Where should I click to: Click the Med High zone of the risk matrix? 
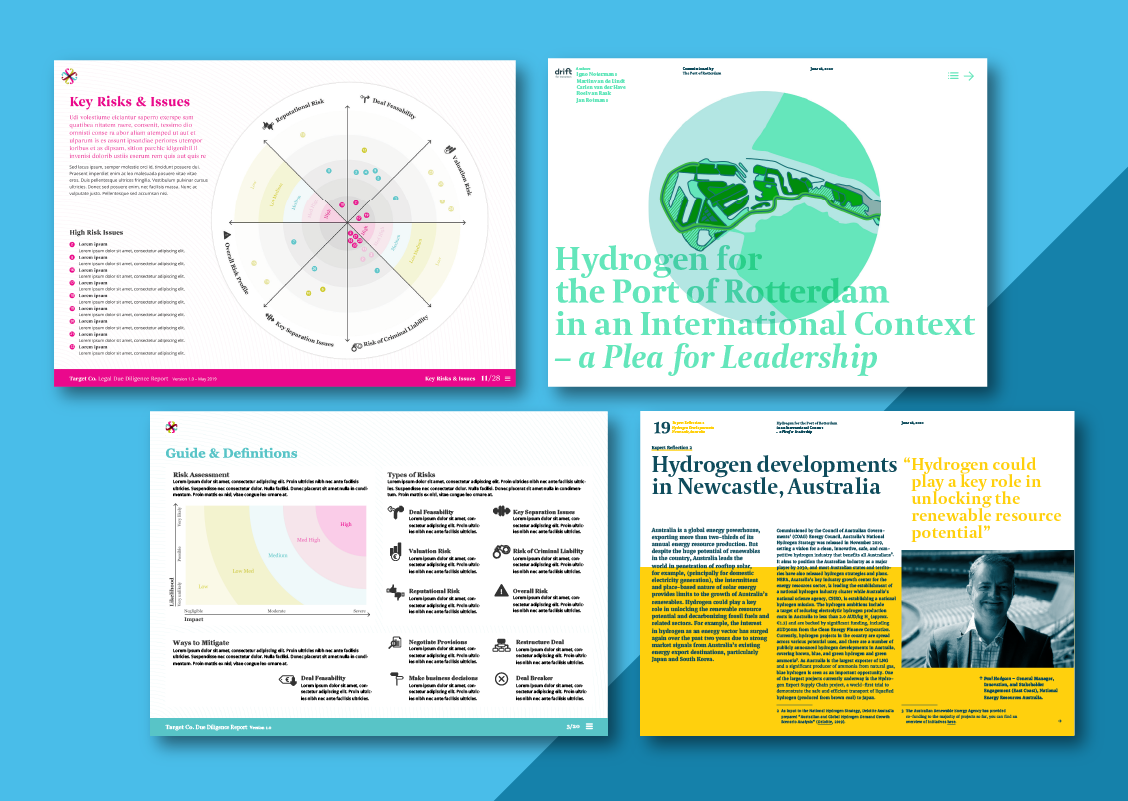pos(309,540)
